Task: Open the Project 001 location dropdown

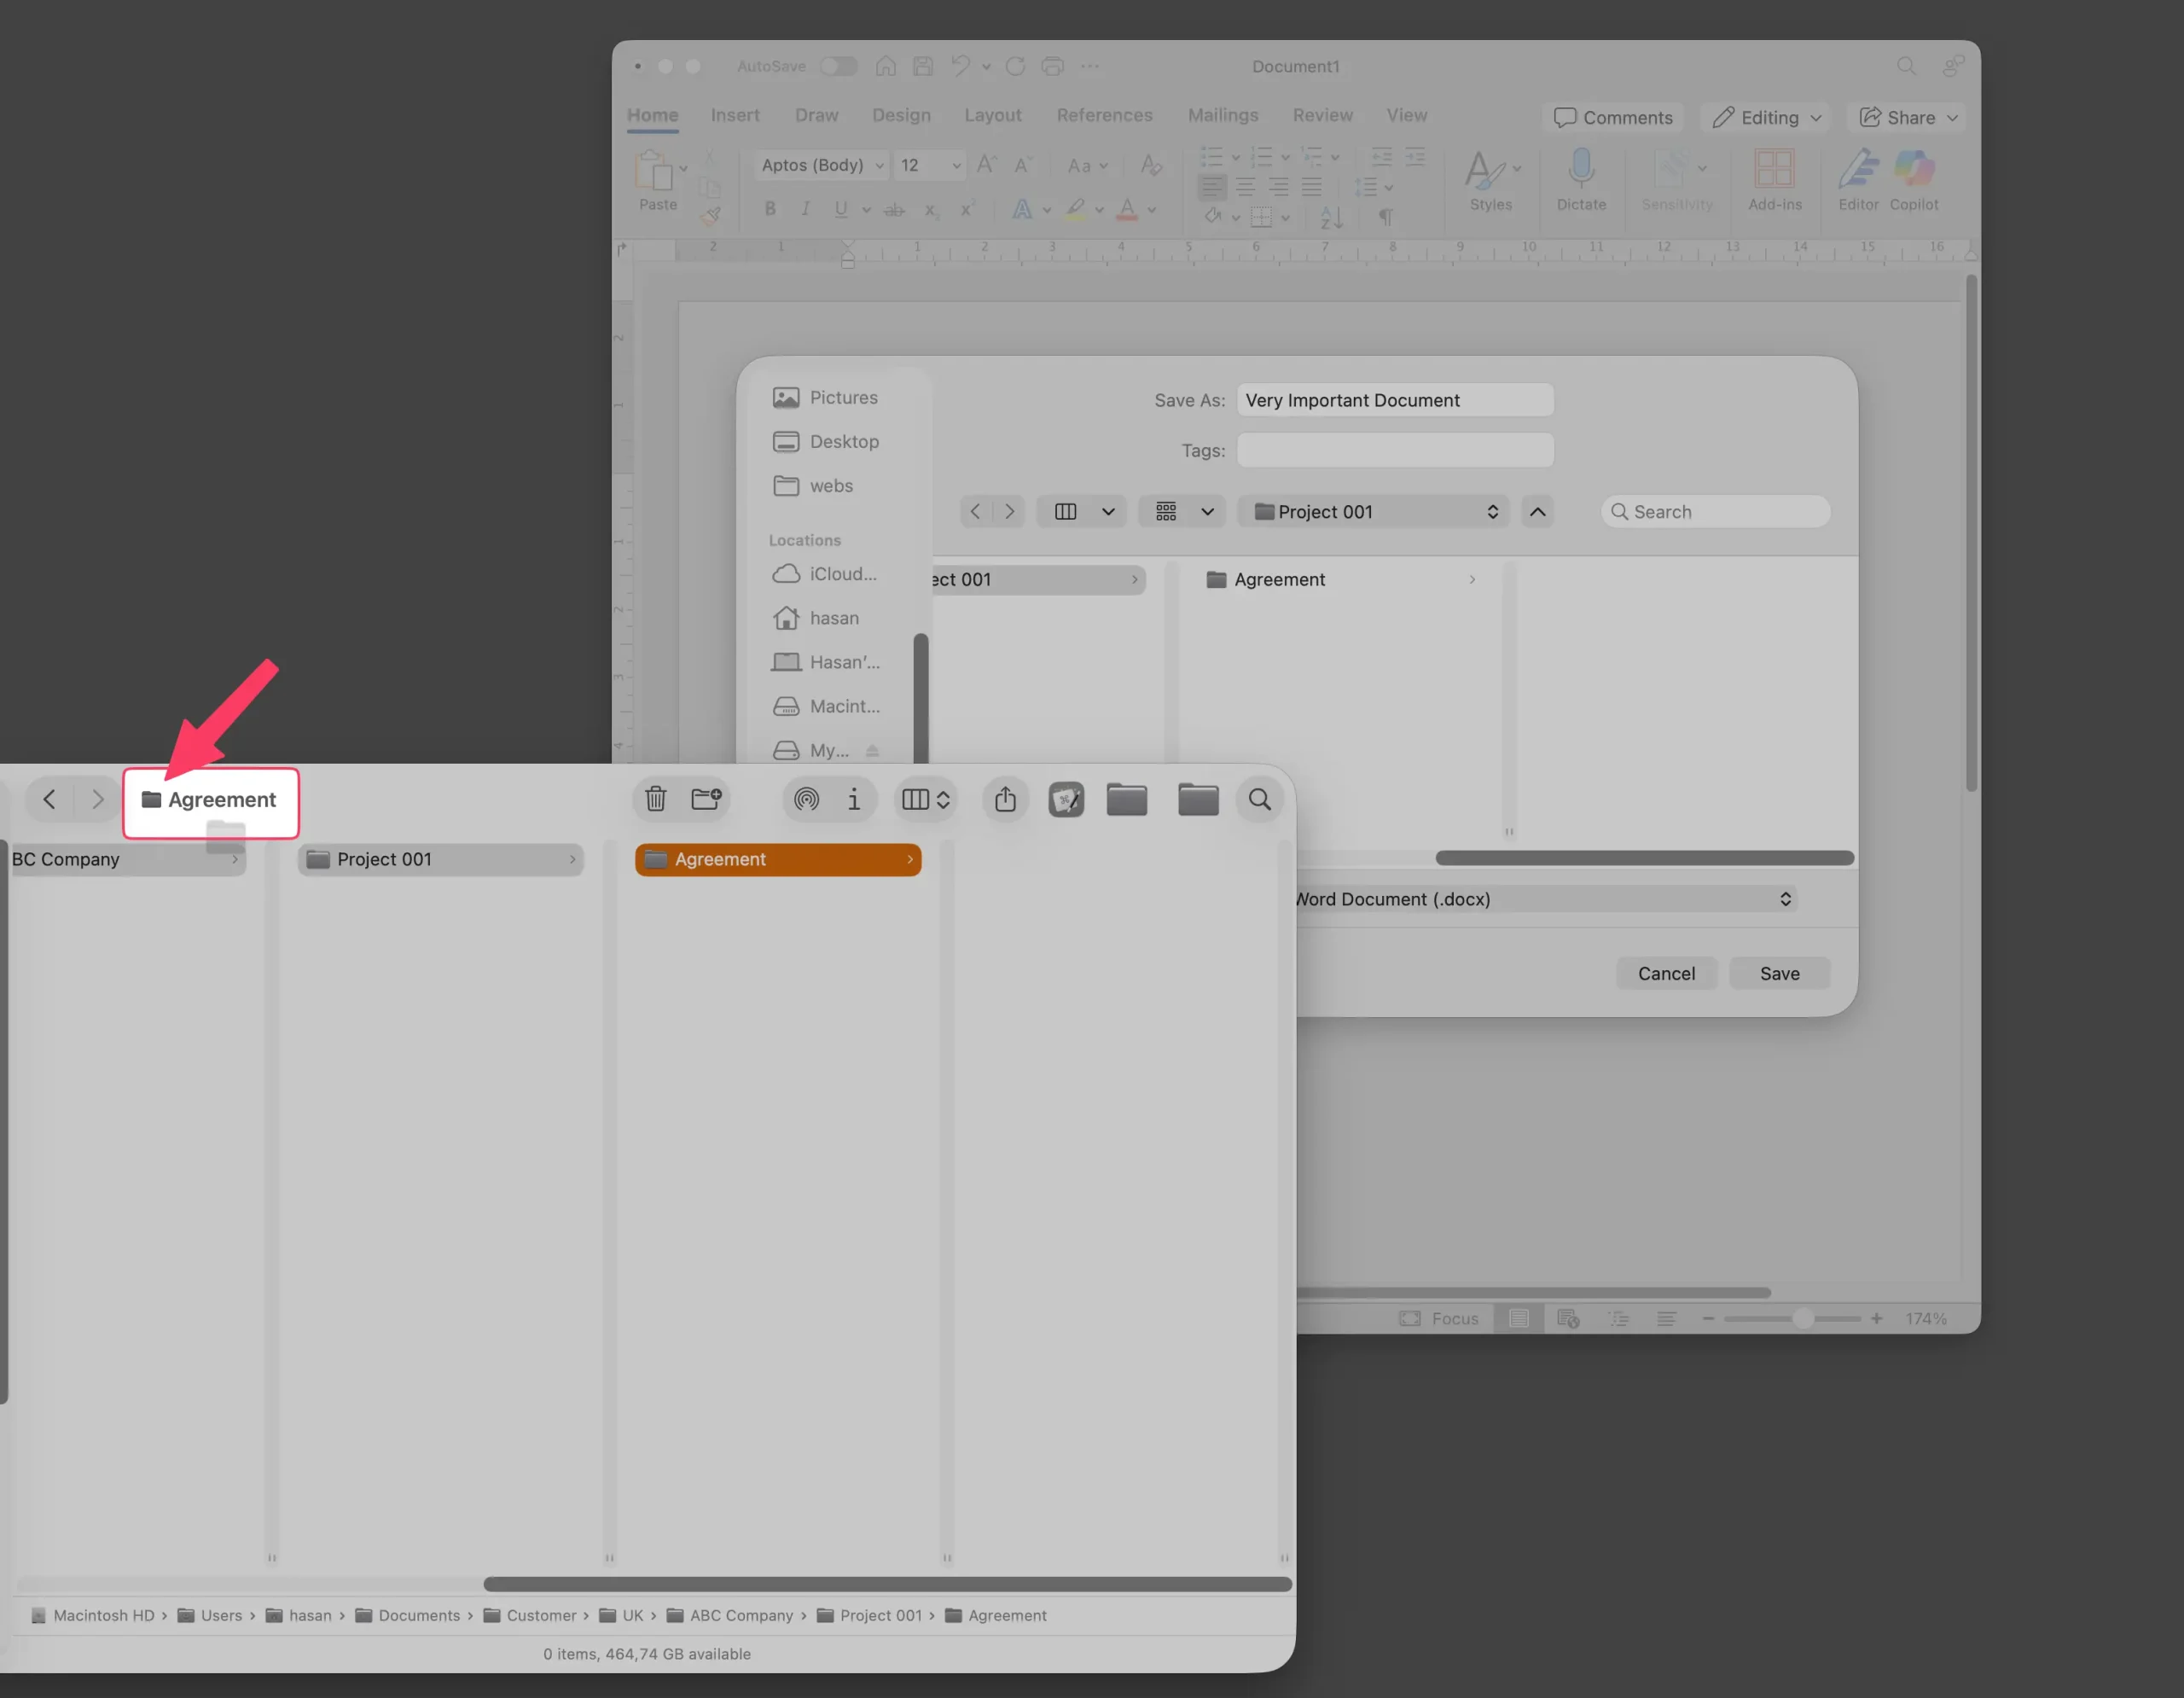Action: [x=1373, y=512]
